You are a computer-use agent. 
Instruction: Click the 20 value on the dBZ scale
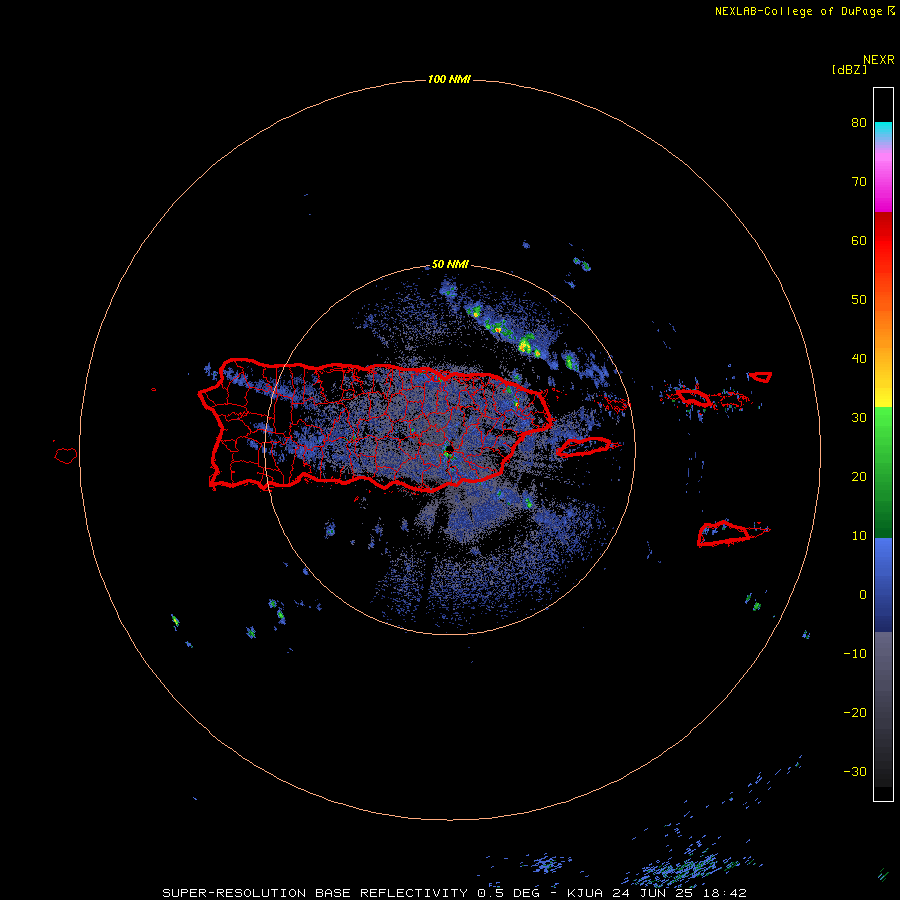coord(859,476)
